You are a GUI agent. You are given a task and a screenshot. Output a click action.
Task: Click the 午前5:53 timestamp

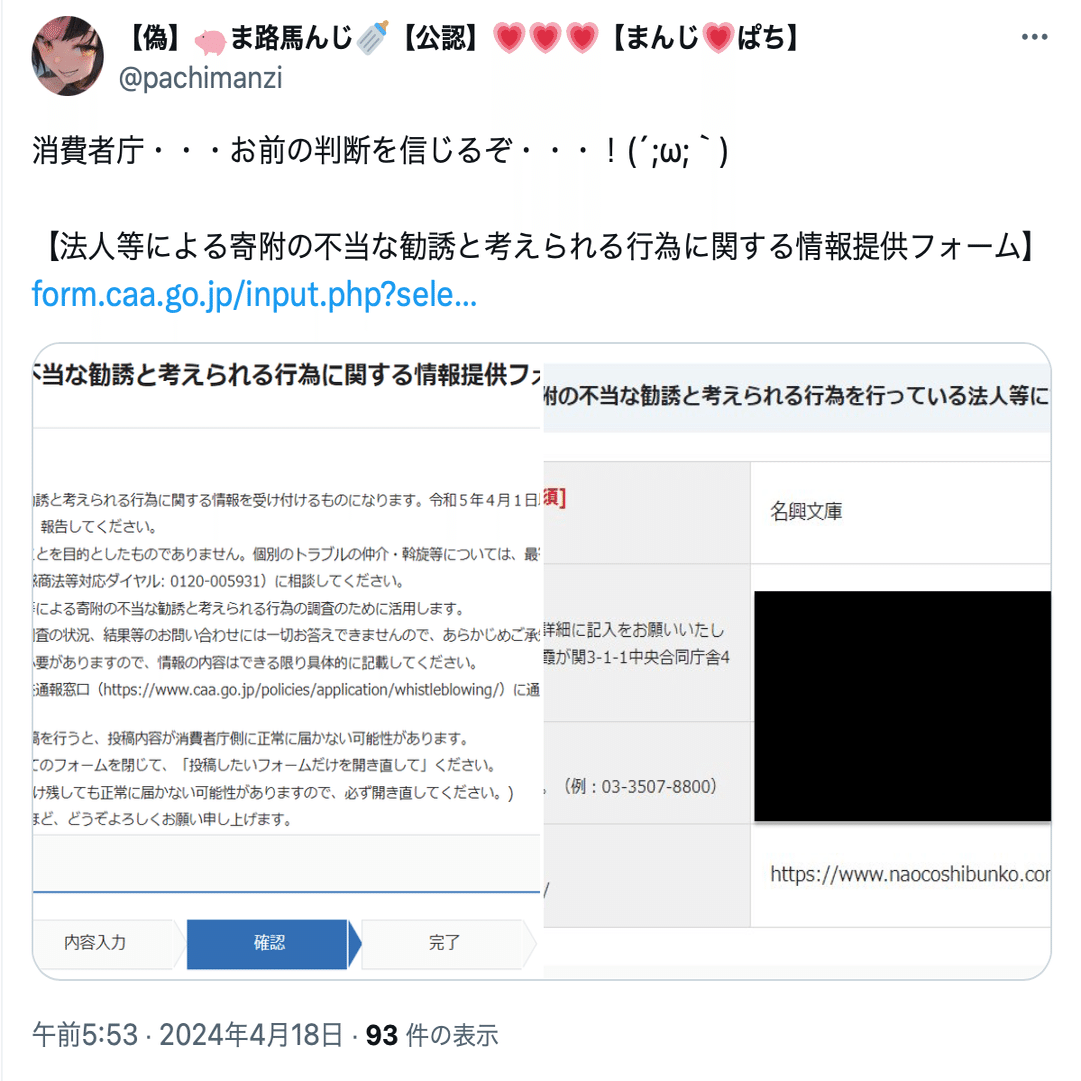(x=85, y=1035)
